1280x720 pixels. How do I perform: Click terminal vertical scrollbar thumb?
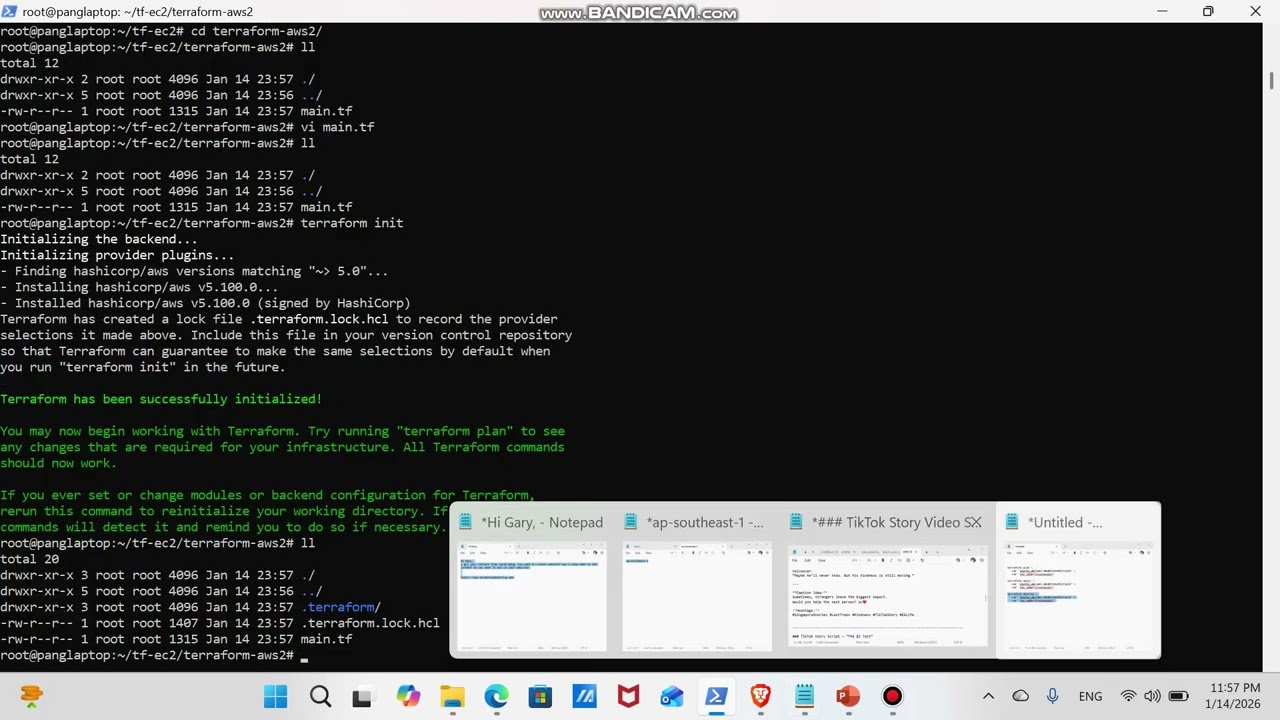coord(1271,81)
